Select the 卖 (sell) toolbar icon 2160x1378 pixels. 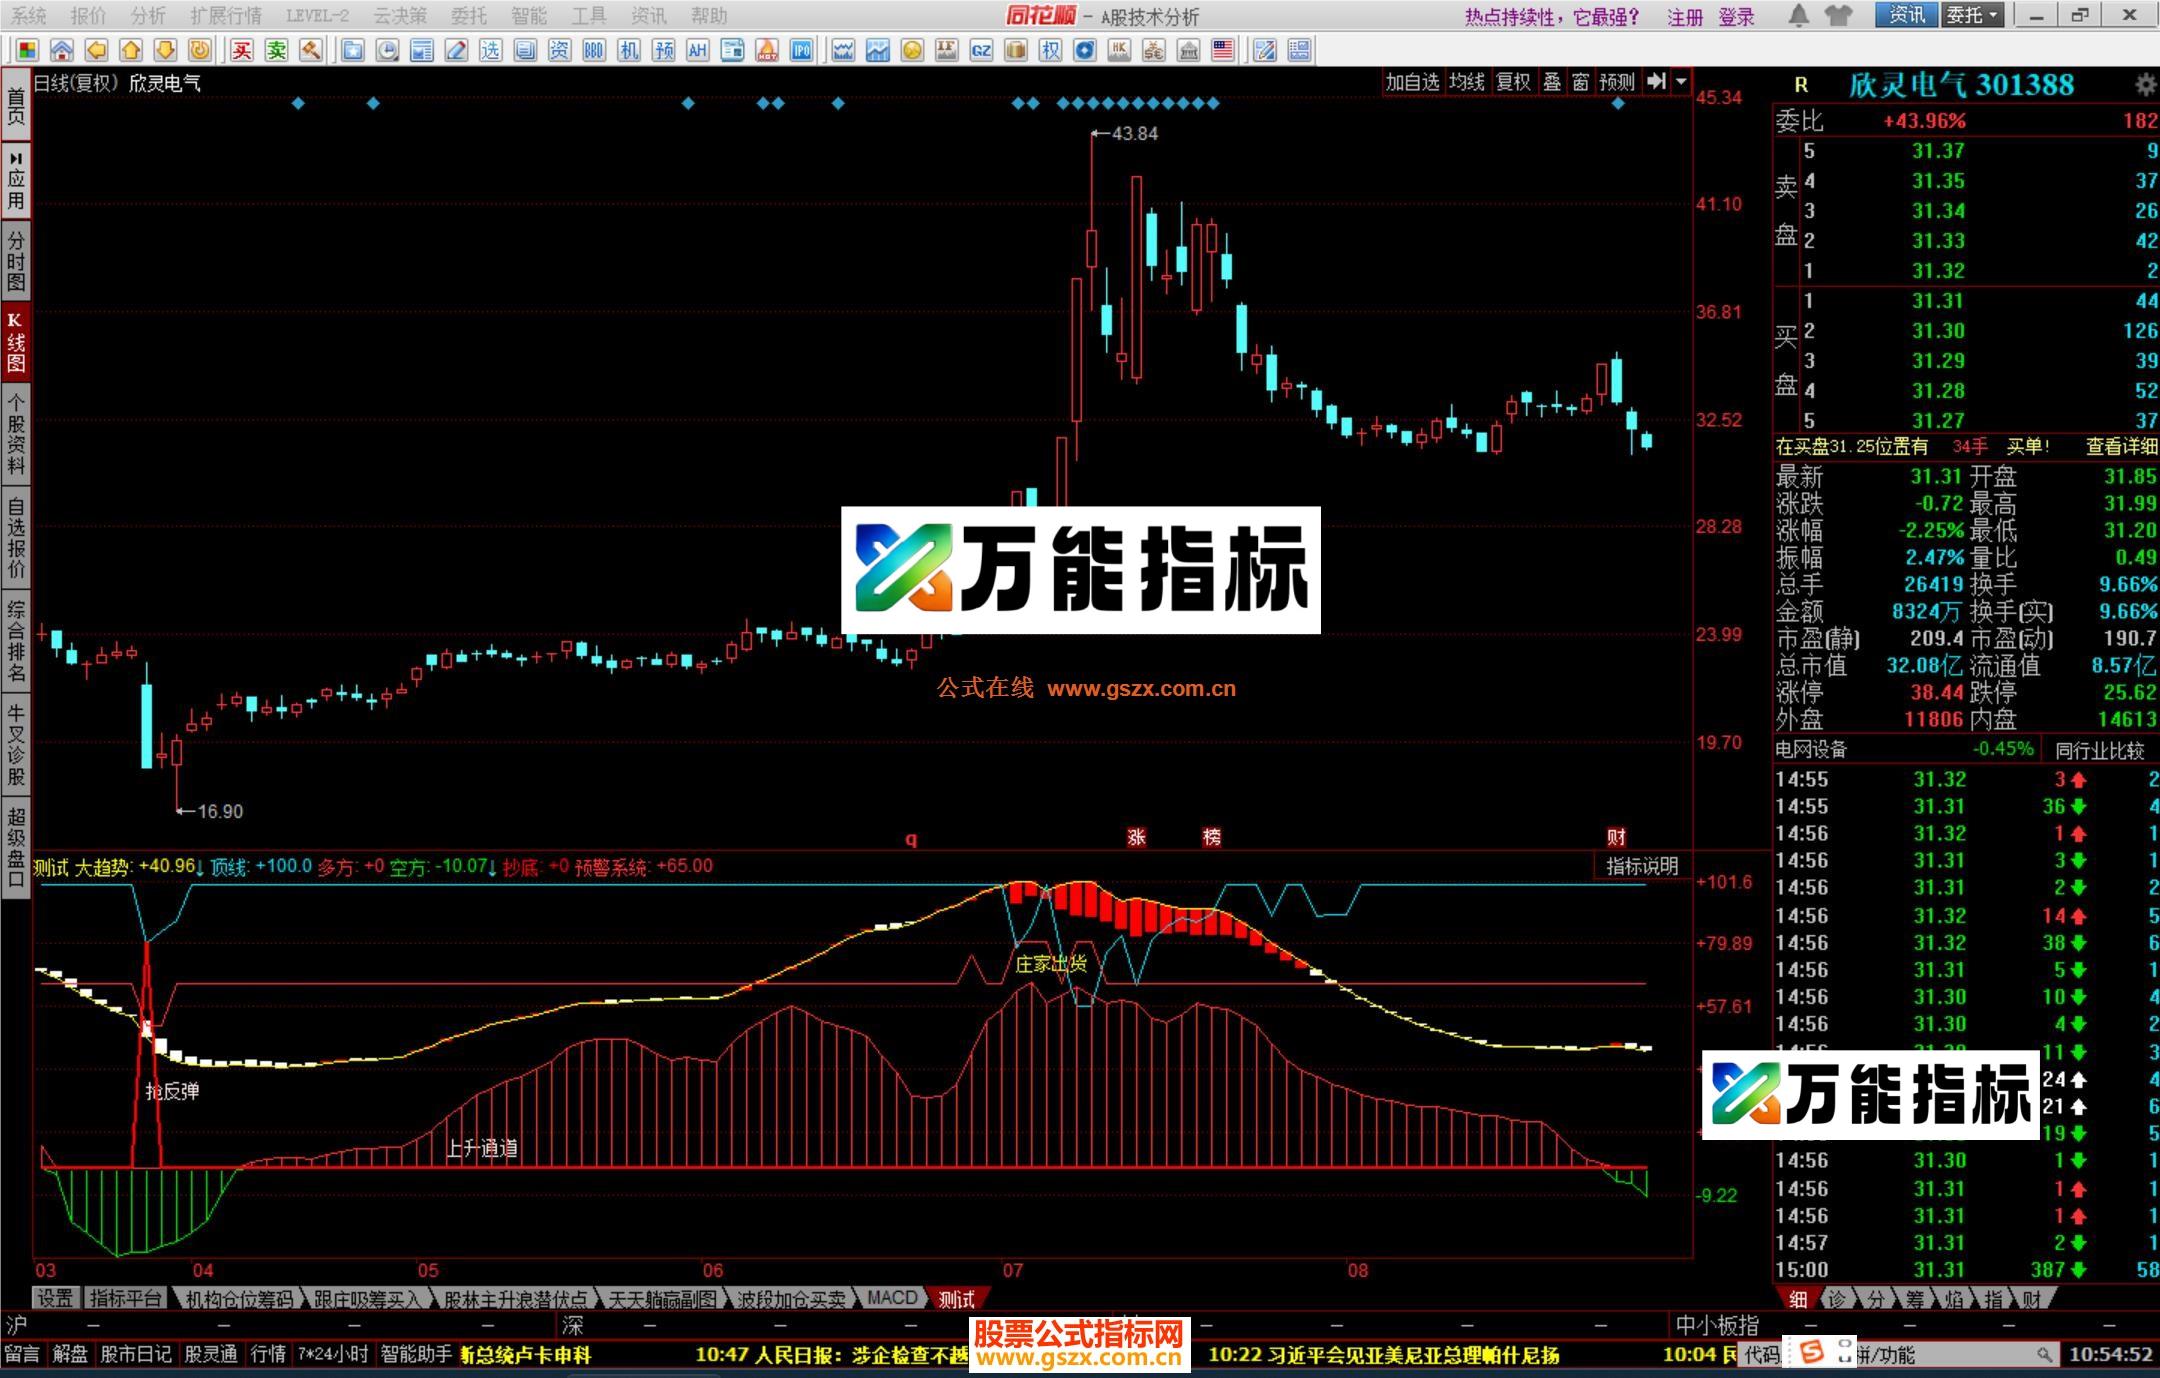click(277, 48)
